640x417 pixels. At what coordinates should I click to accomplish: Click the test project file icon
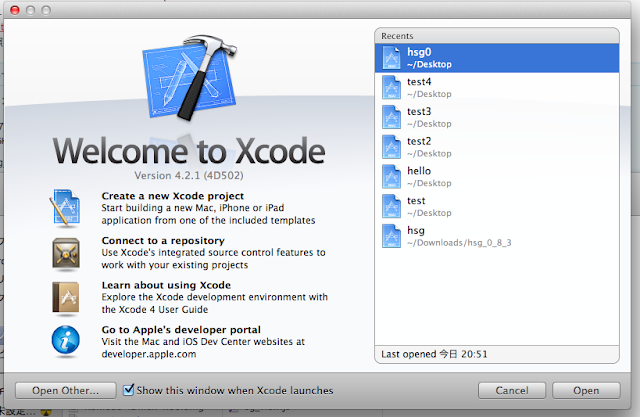click(x=391, y=206)
